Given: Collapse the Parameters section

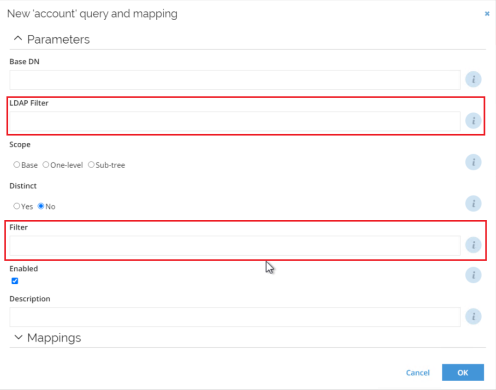Looking at the screenshot, I should (18, 39).
